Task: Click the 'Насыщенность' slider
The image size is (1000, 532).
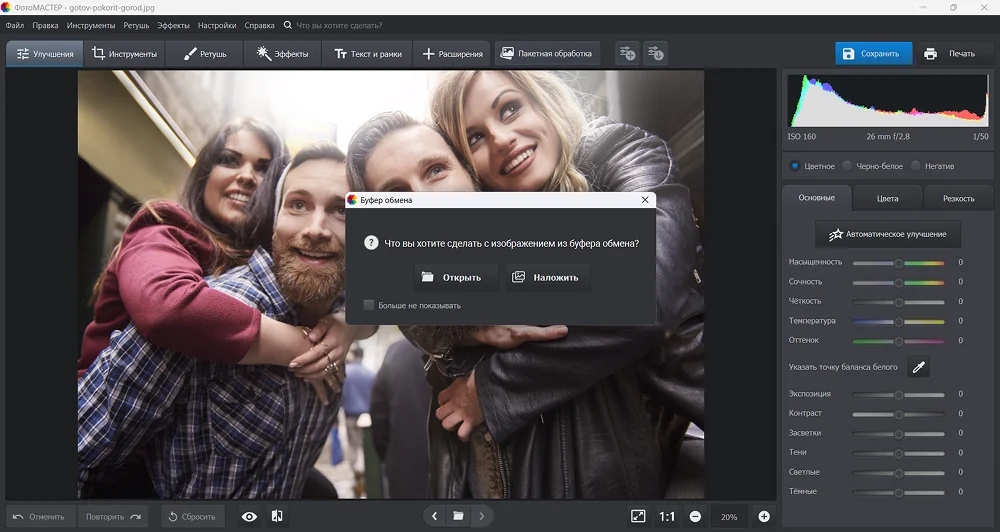Action: (x=898, y=262)
